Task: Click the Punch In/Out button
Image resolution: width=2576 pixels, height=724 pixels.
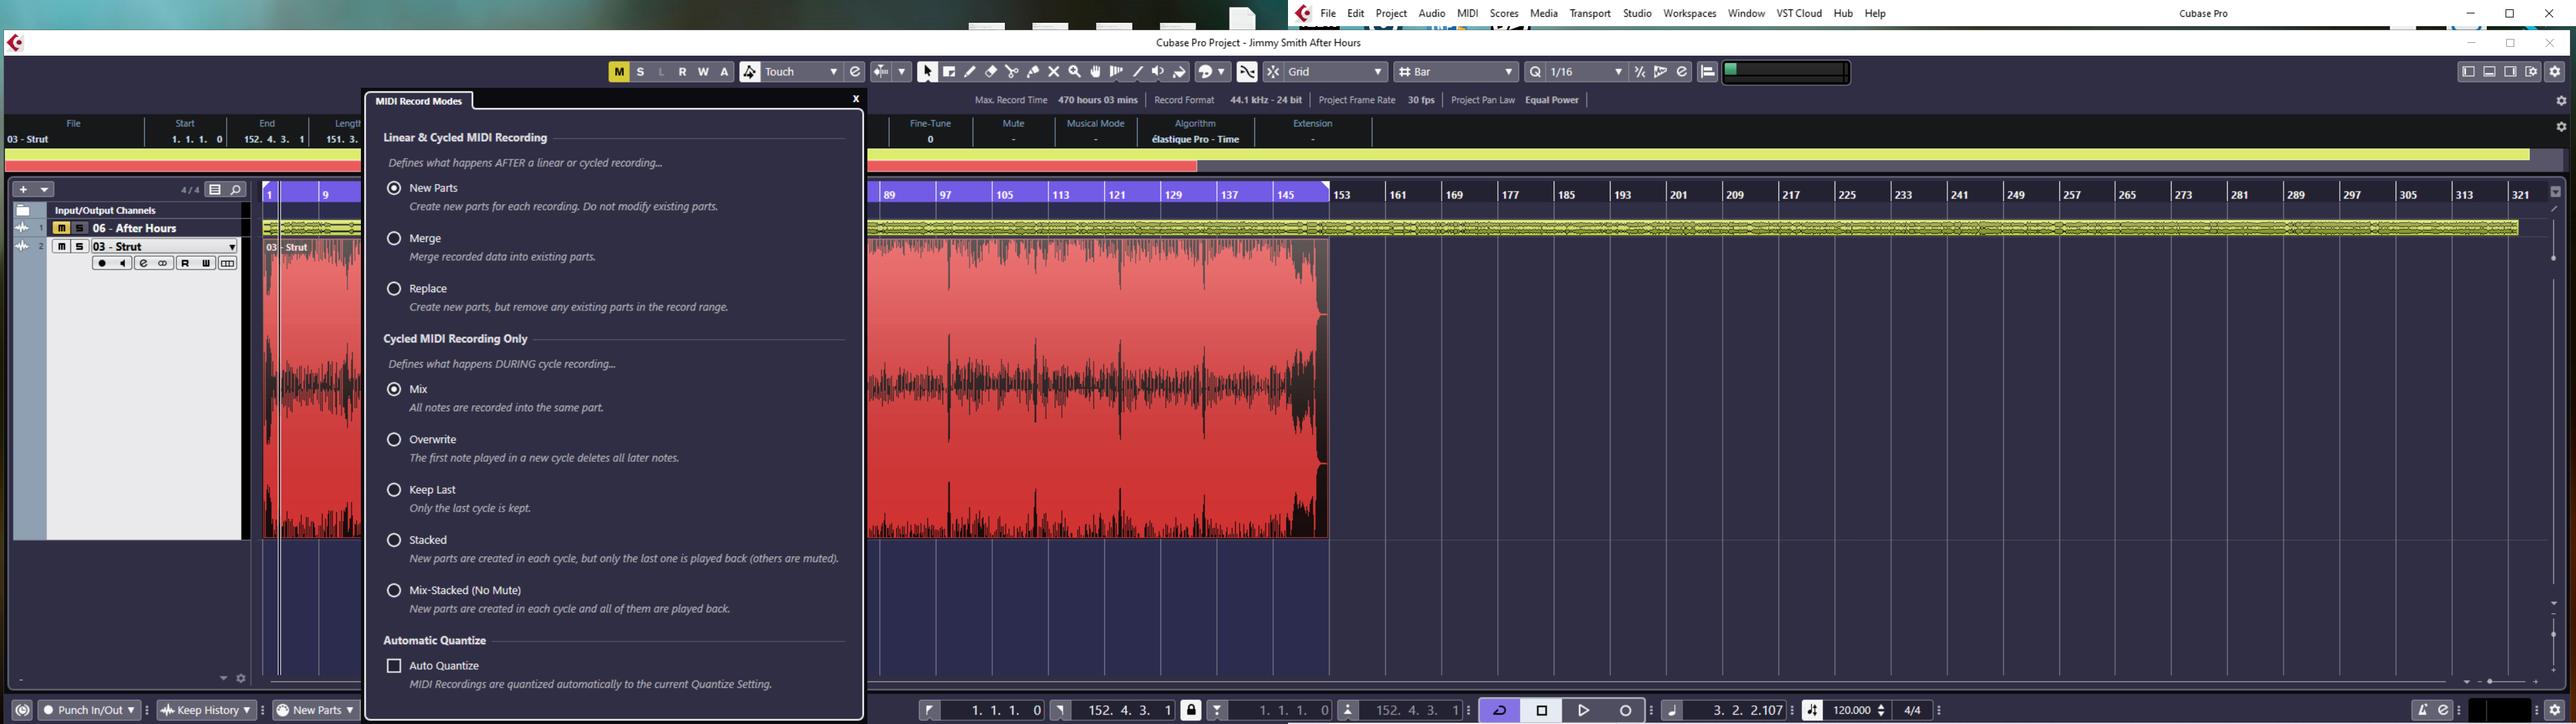Action: [x=88, y=710]
